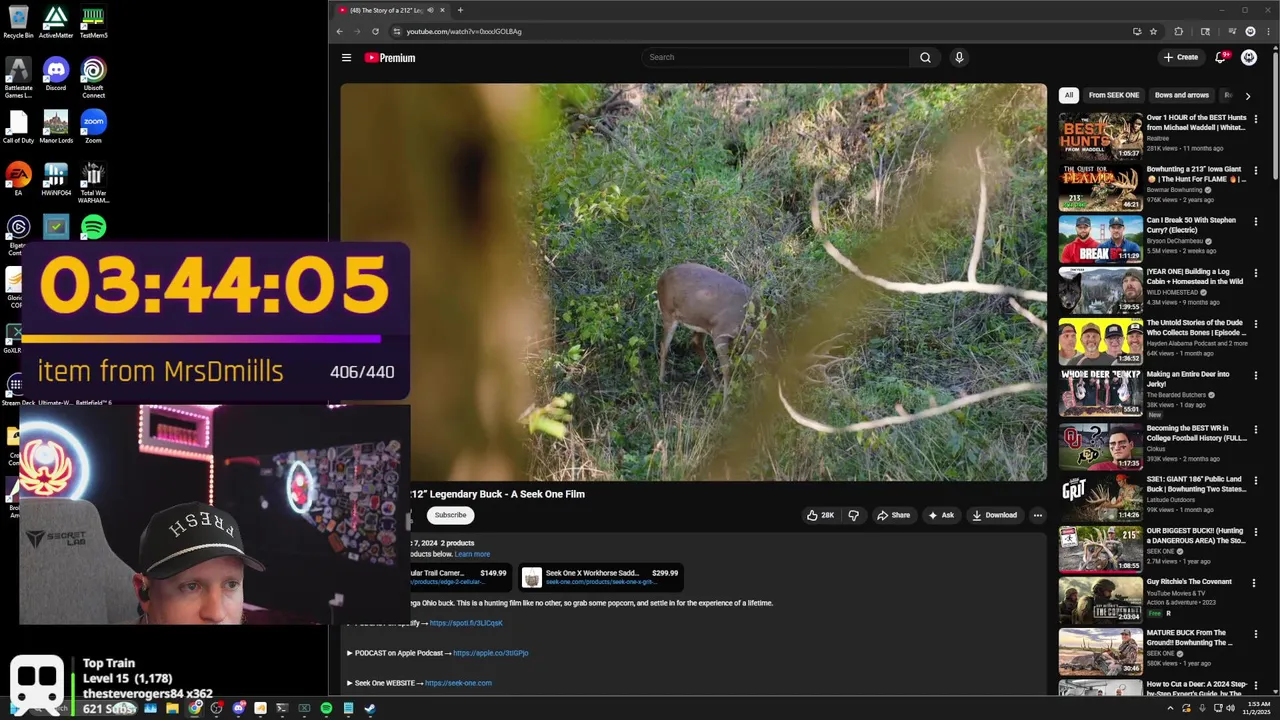Subscribe to the channel
This screenshot has height=720, width=1280.
coord(450,515)
